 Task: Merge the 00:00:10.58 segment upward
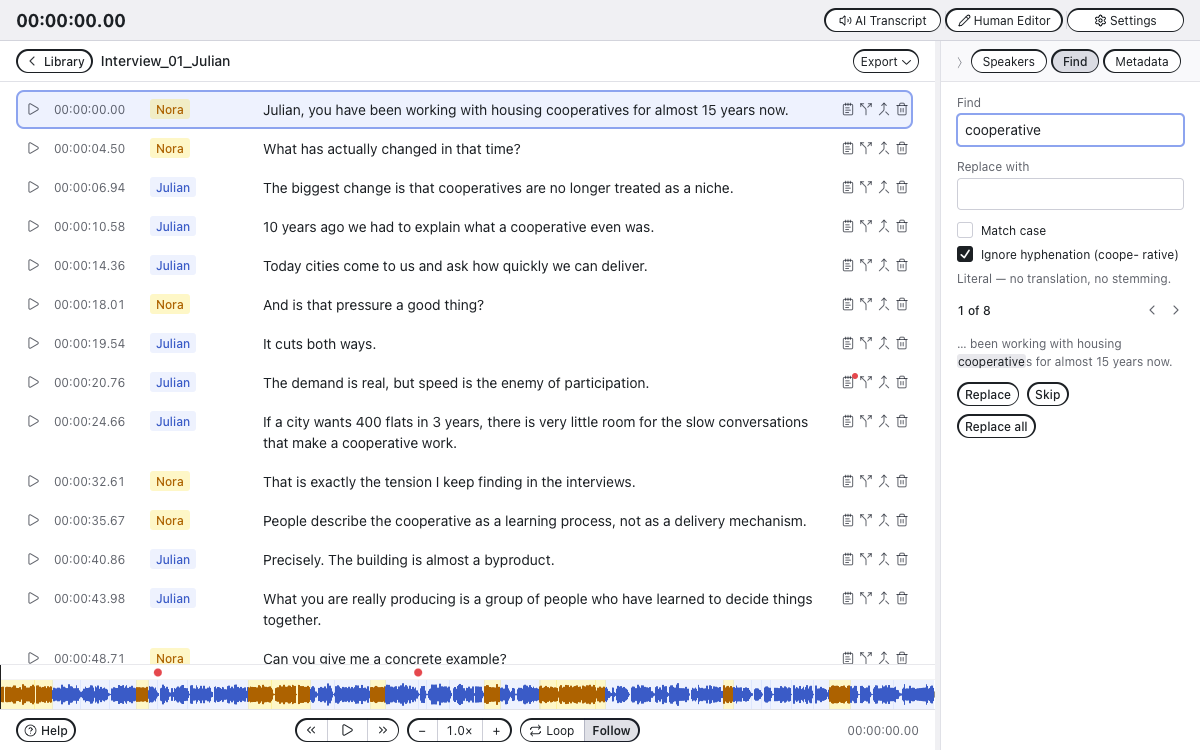click(x=884, y=226)
